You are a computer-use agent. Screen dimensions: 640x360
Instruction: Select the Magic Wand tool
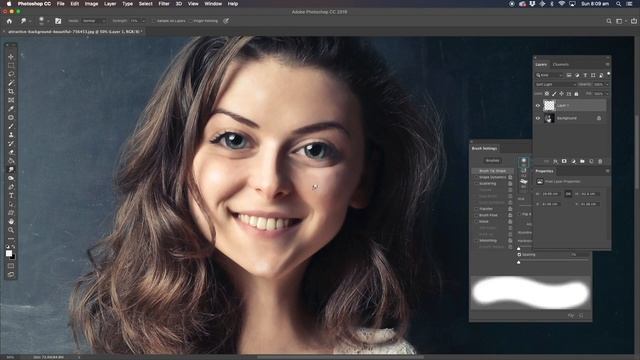point(11,83)
